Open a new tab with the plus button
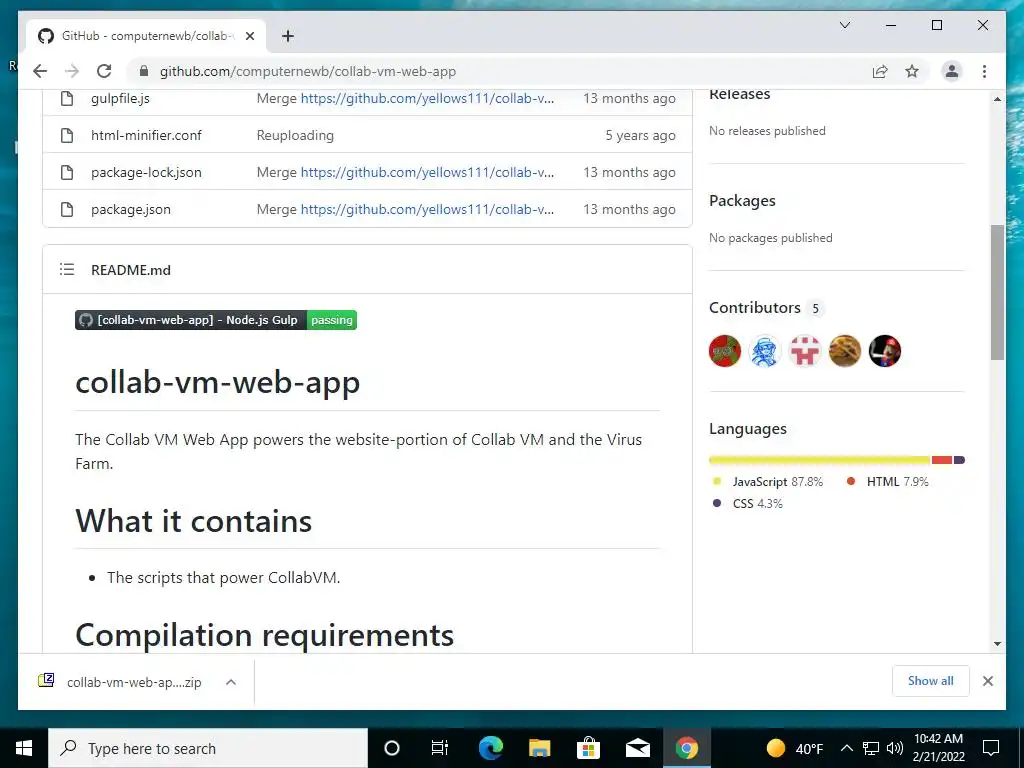This screenshot has width=1024, height=768. point(287,36)
